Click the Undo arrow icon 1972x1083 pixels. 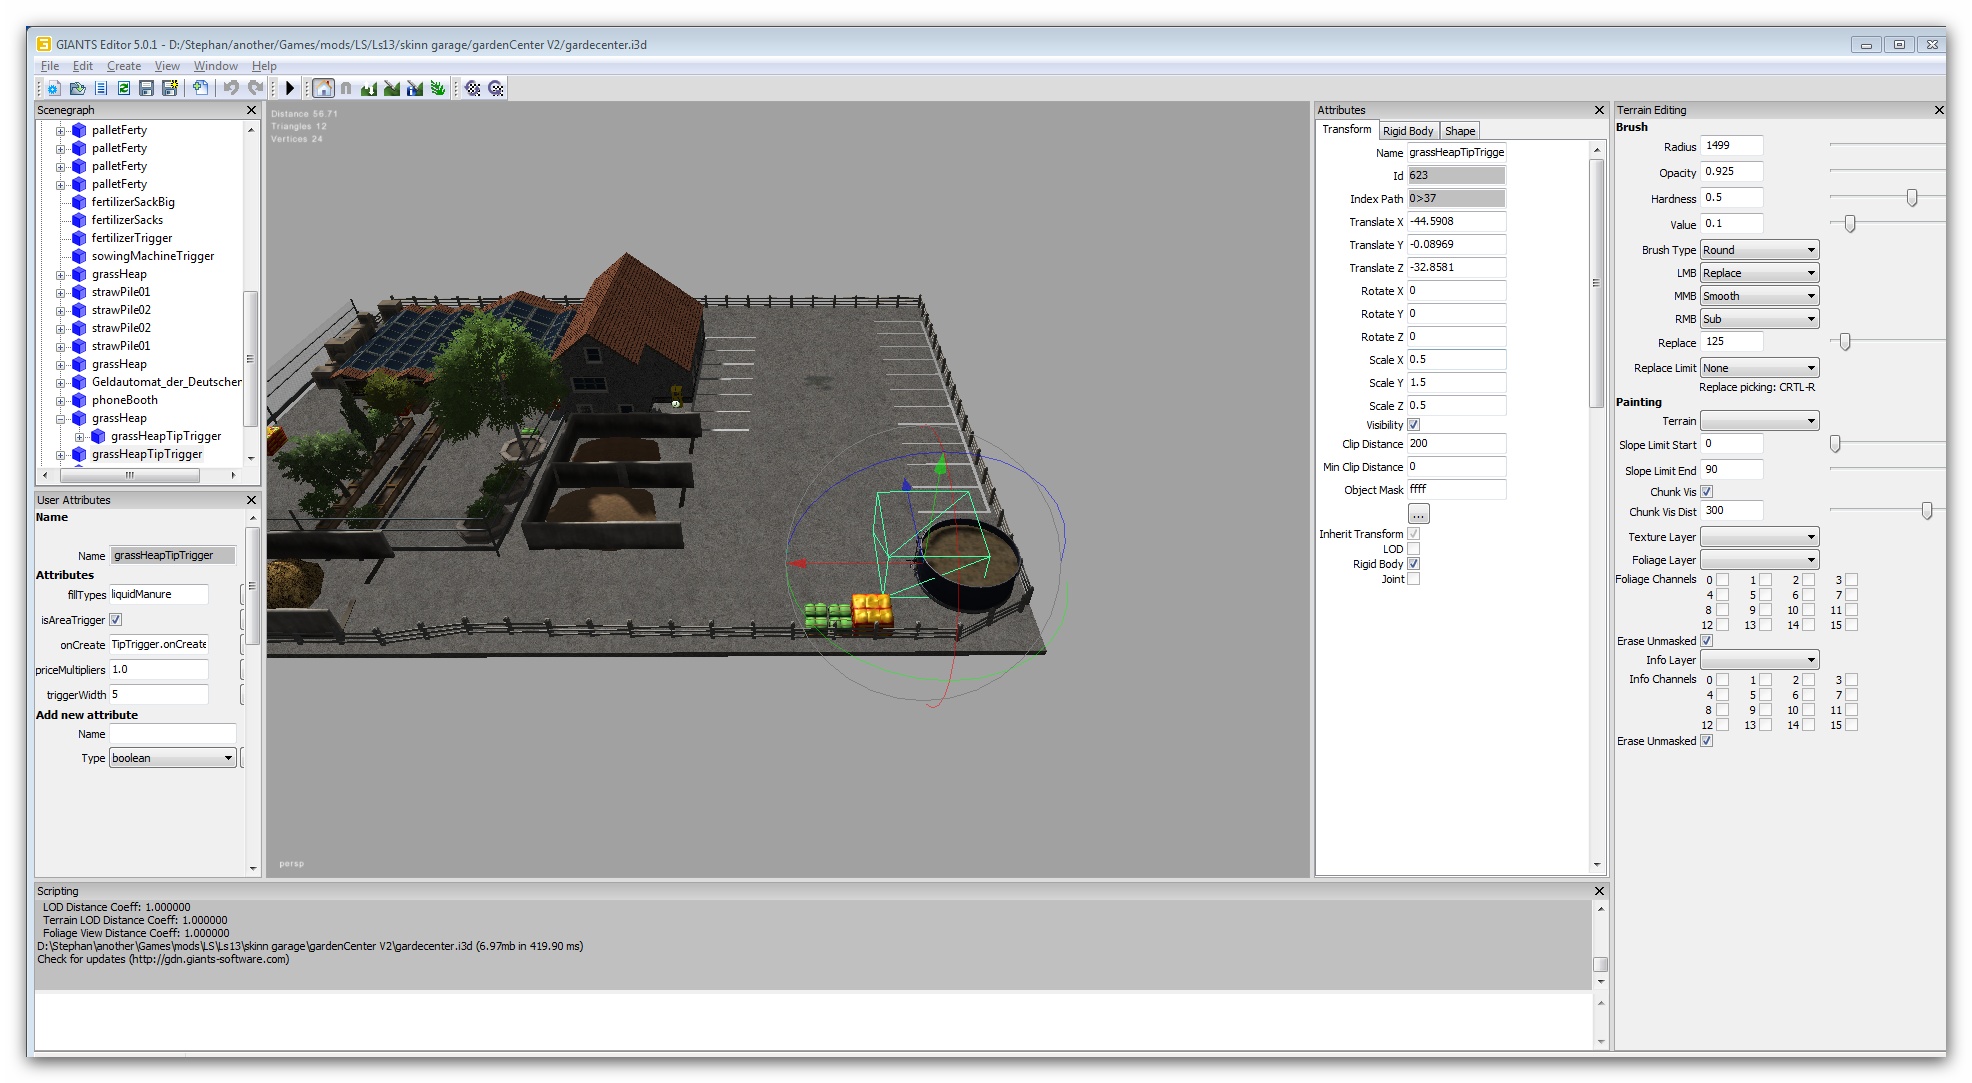click(x=231, y=89)
